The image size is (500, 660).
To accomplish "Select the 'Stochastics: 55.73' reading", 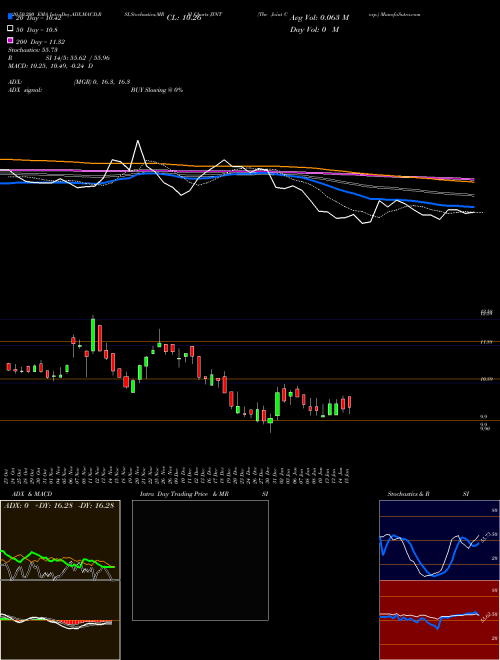I will click(x=32, y=50).
